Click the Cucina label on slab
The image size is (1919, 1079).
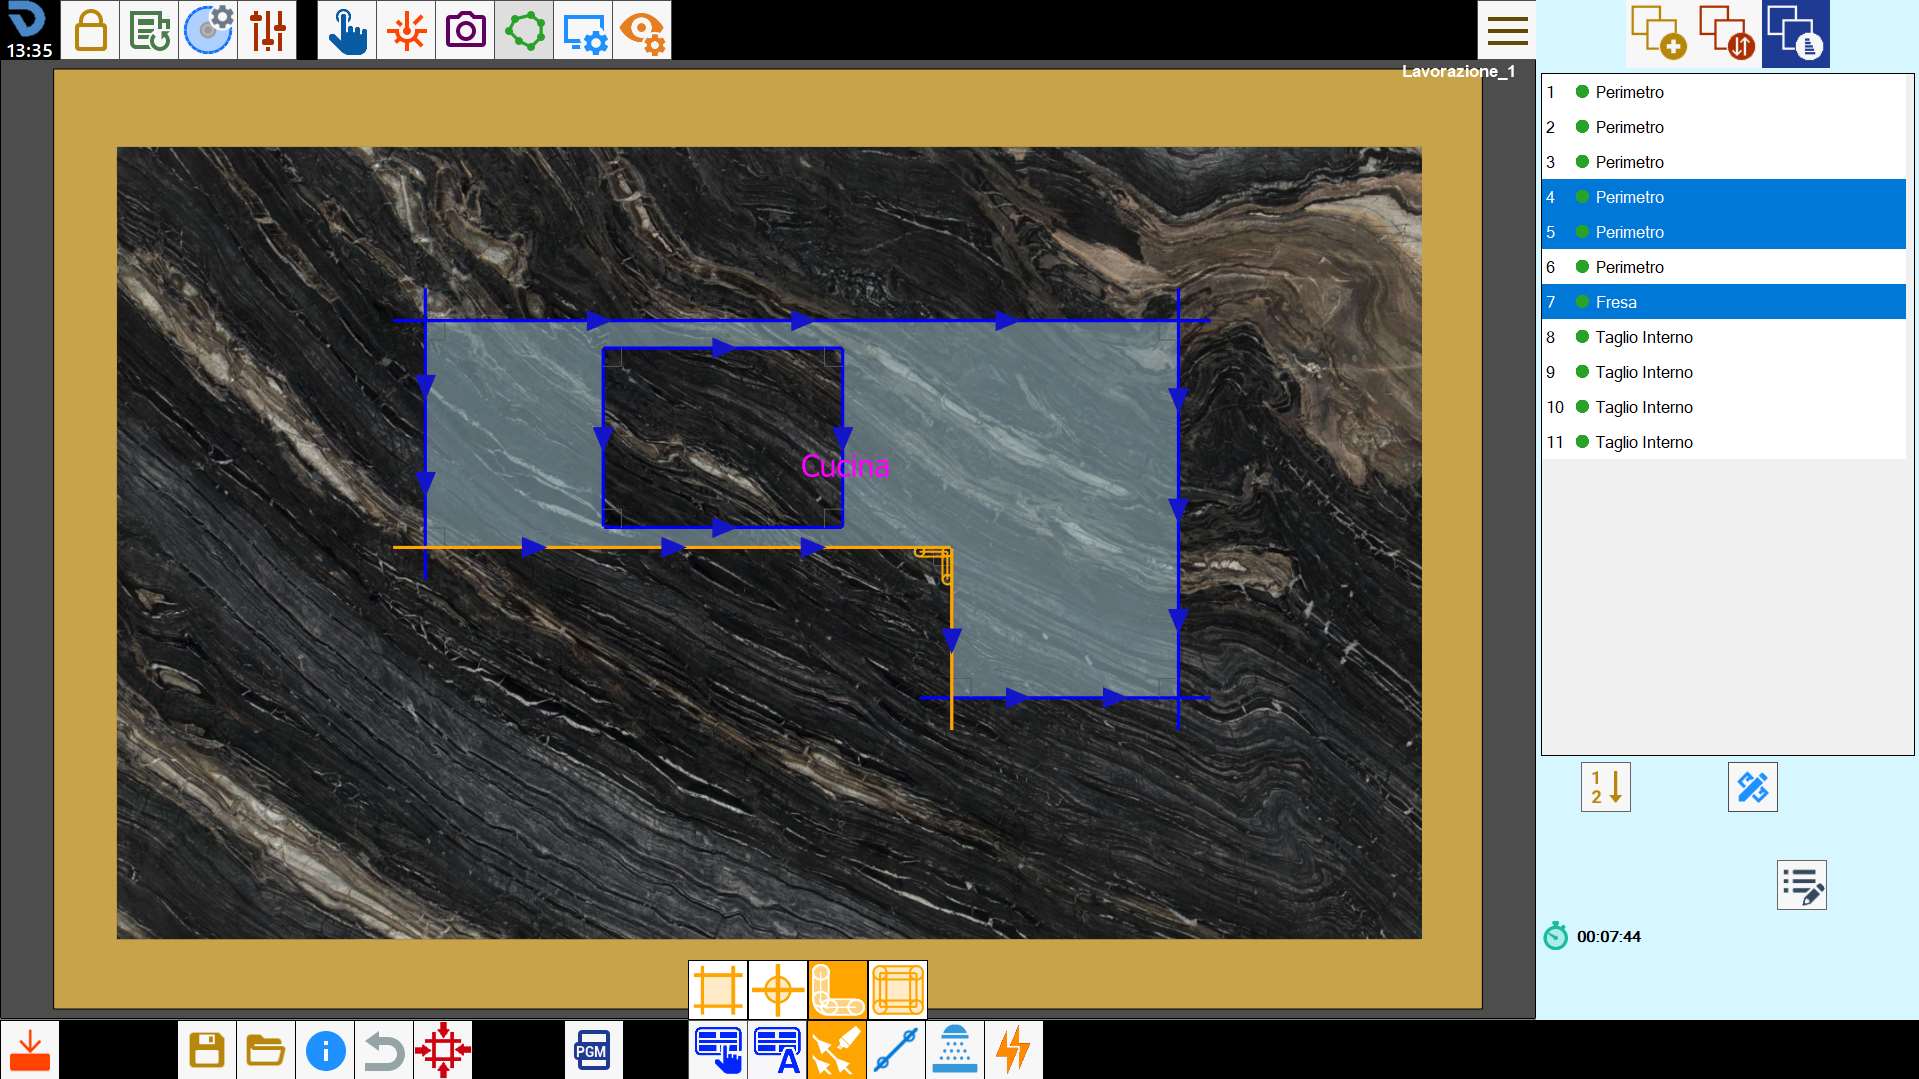(845, 466)
